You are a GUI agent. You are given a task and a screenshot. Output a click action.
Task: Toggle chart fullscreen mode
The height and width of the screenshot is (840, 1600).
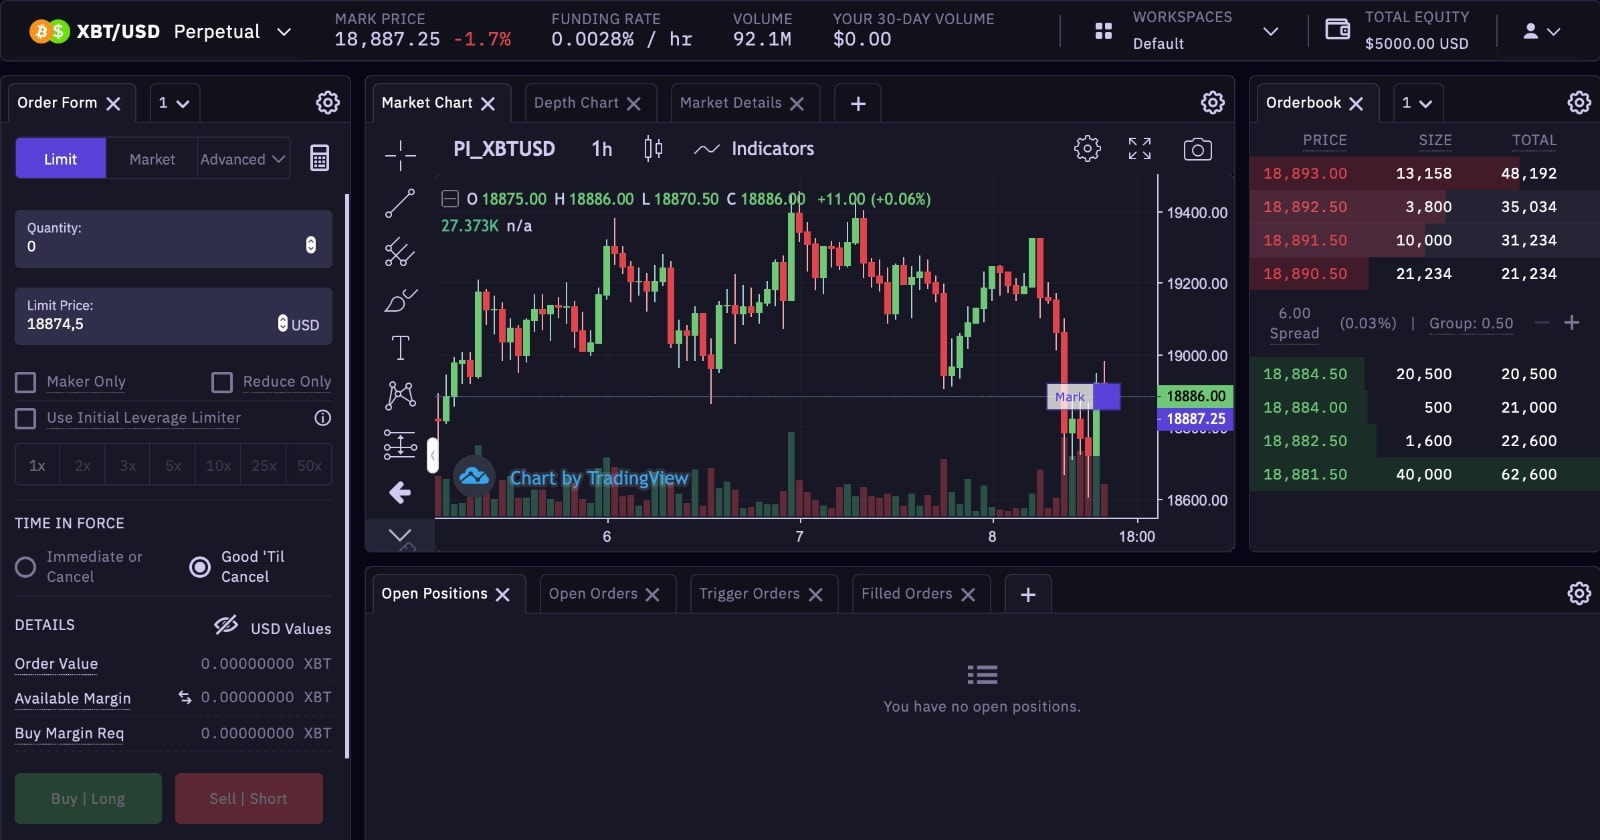pyautogui.click(x=1140, y=148)
